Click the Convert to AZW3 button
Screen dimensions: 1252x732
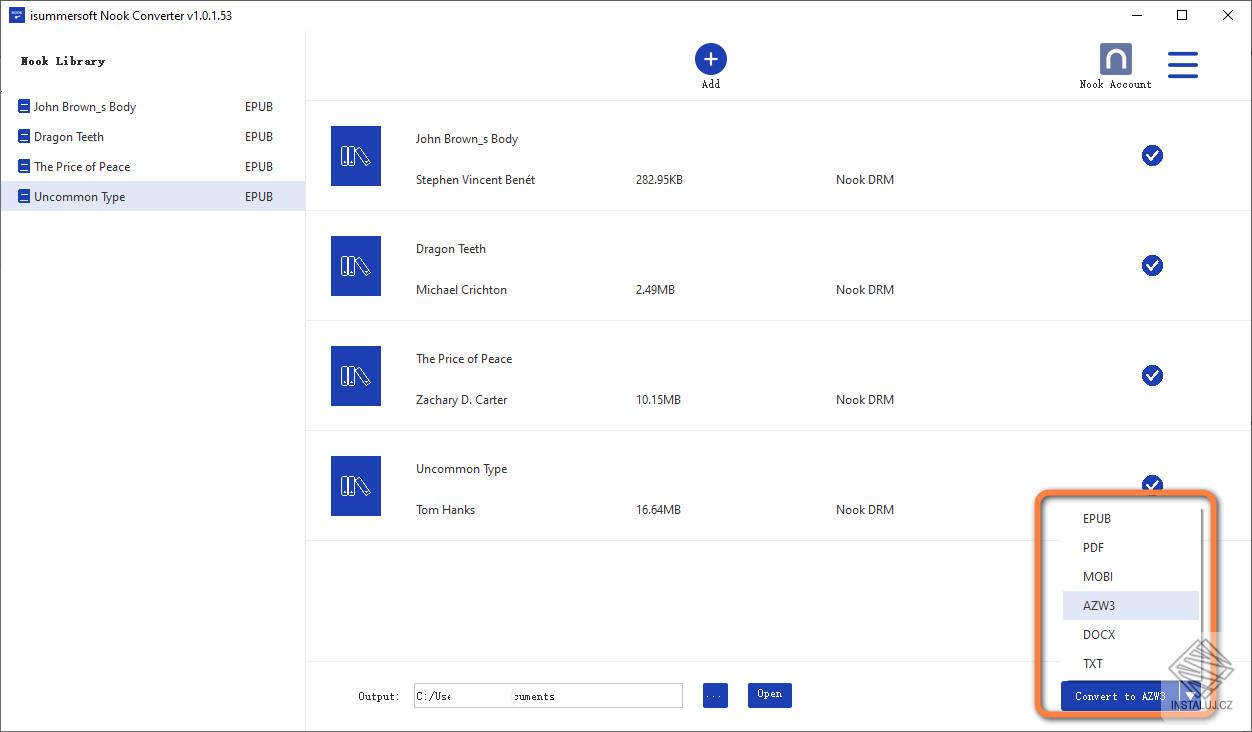[1120, 696]
